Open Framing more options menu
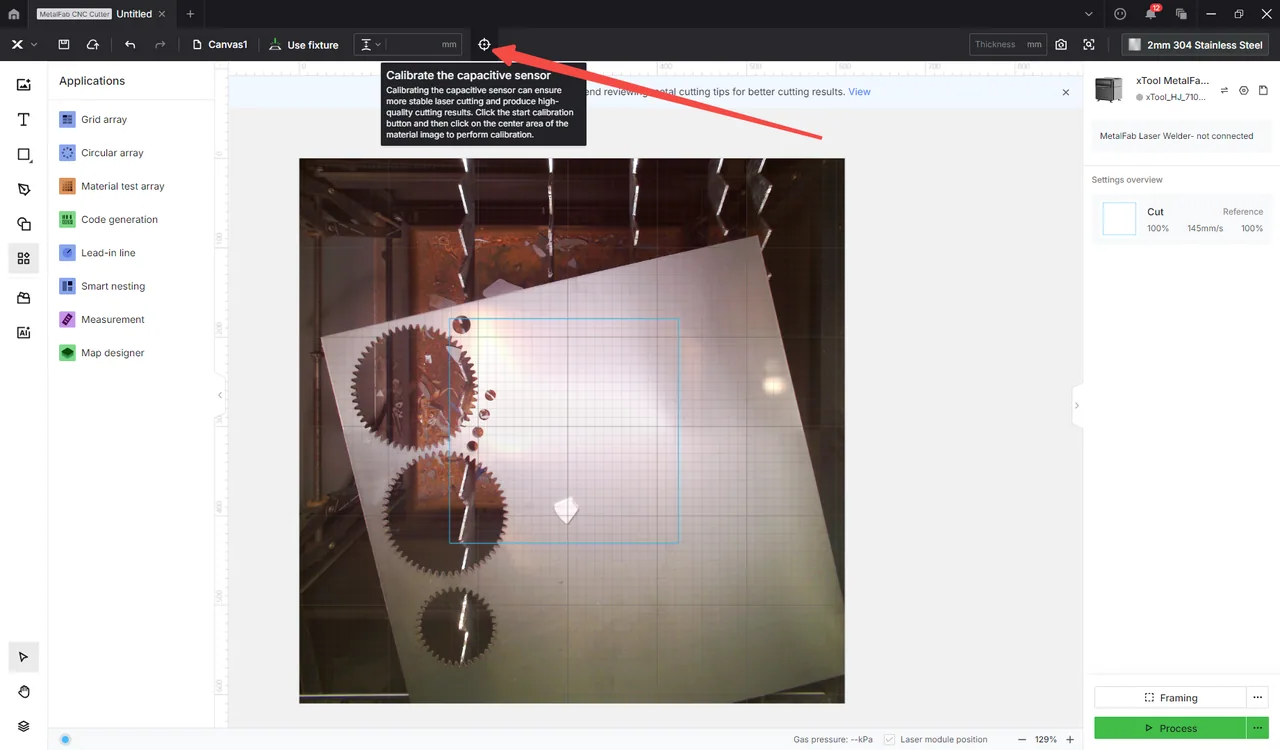Viewport: 1280px width, 750px height. (x=1258, y=698)
